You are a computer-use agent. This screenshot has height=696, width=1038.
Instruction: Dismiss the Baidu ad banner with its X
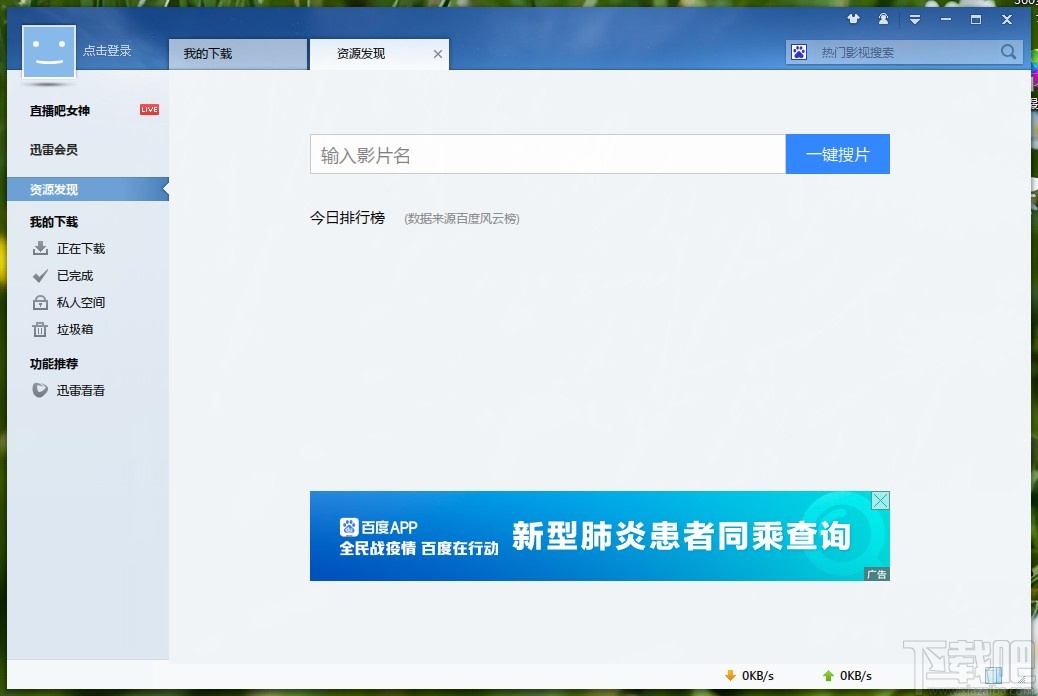coord(879,500)
